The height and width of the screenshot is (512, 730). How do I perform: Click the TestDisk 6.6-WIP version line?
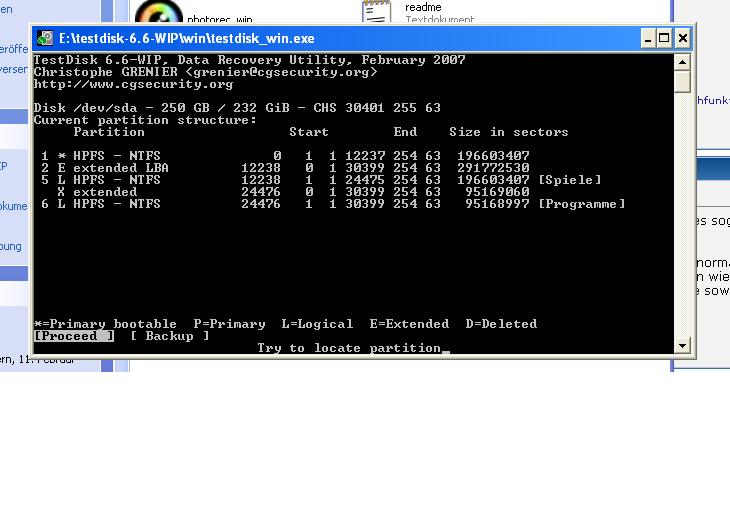250,60
